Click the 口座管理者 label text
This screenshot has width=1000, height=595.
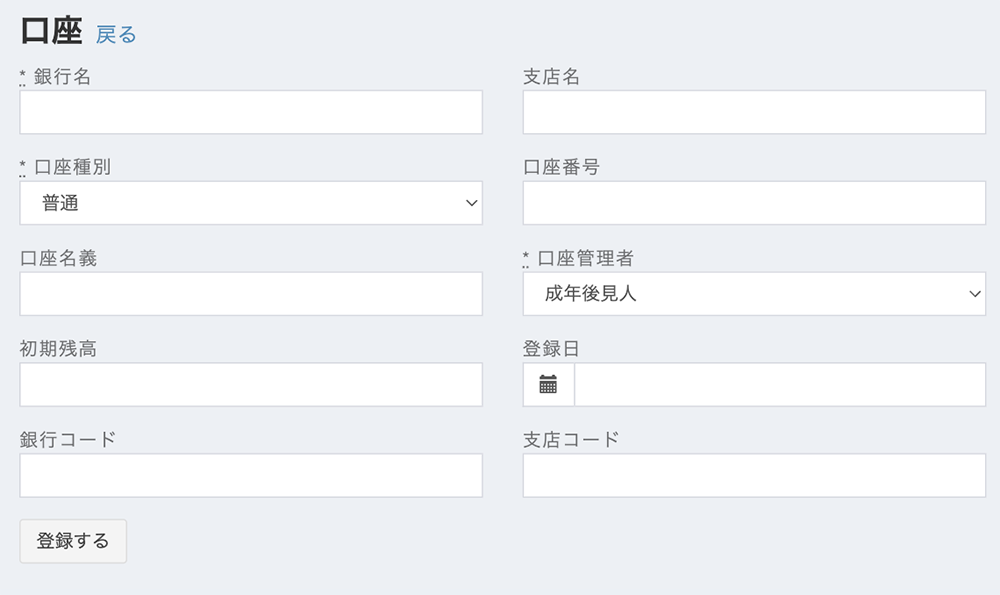click(585, 258)
